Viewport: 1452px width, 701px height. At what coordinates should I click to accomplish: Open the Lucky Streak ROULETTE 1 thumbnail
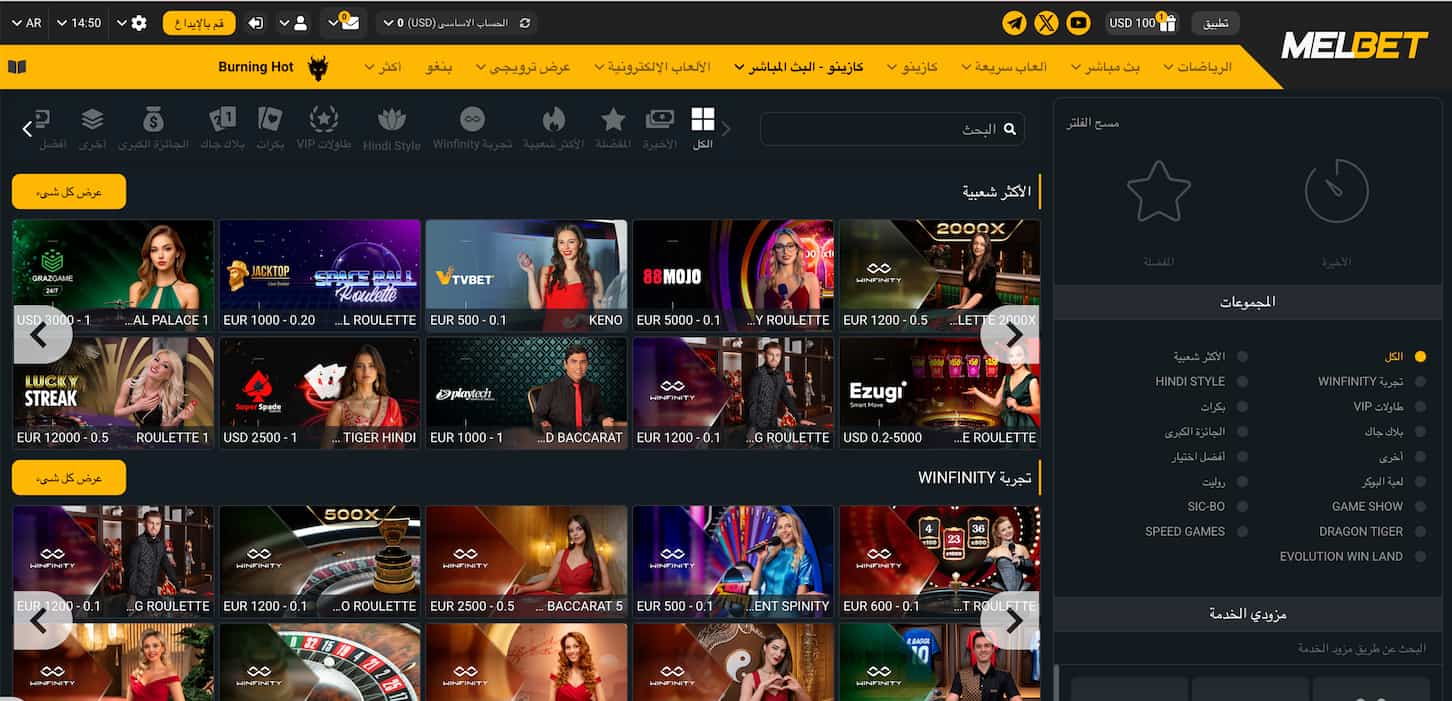click(113, 392)
